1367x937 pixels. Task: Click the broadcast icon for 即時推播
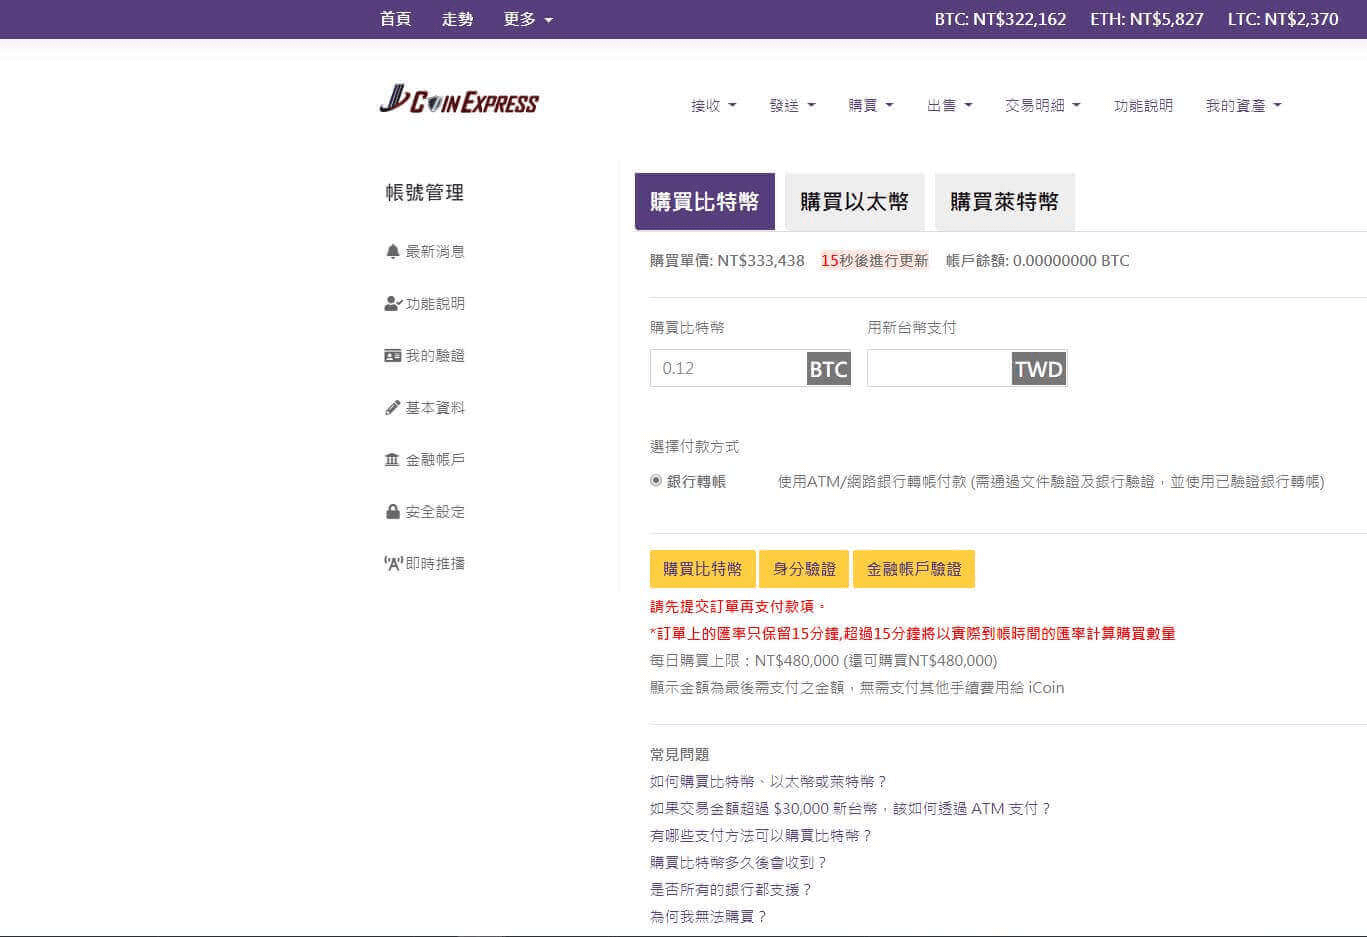393,564
